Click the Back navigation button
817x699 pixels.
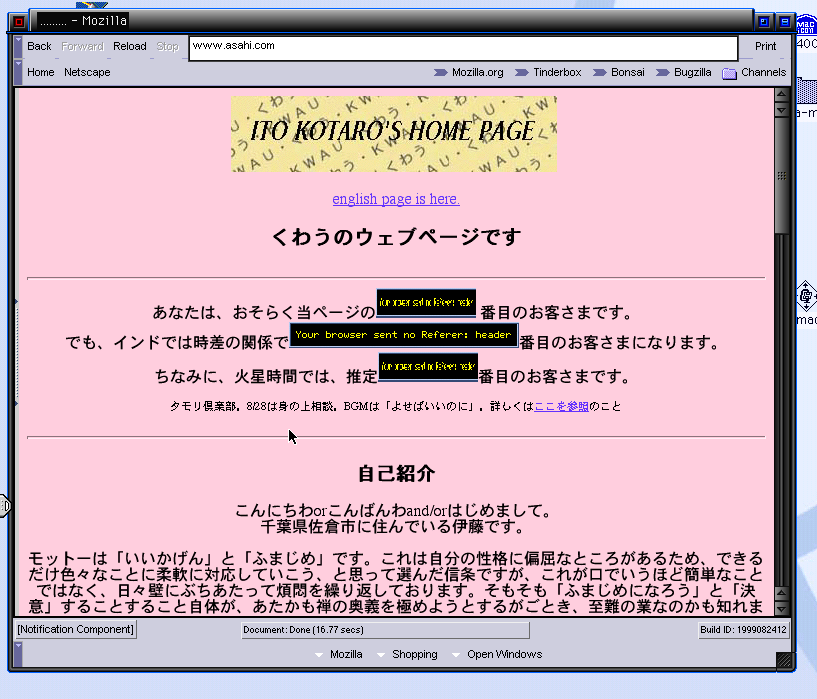coord(39,46)
